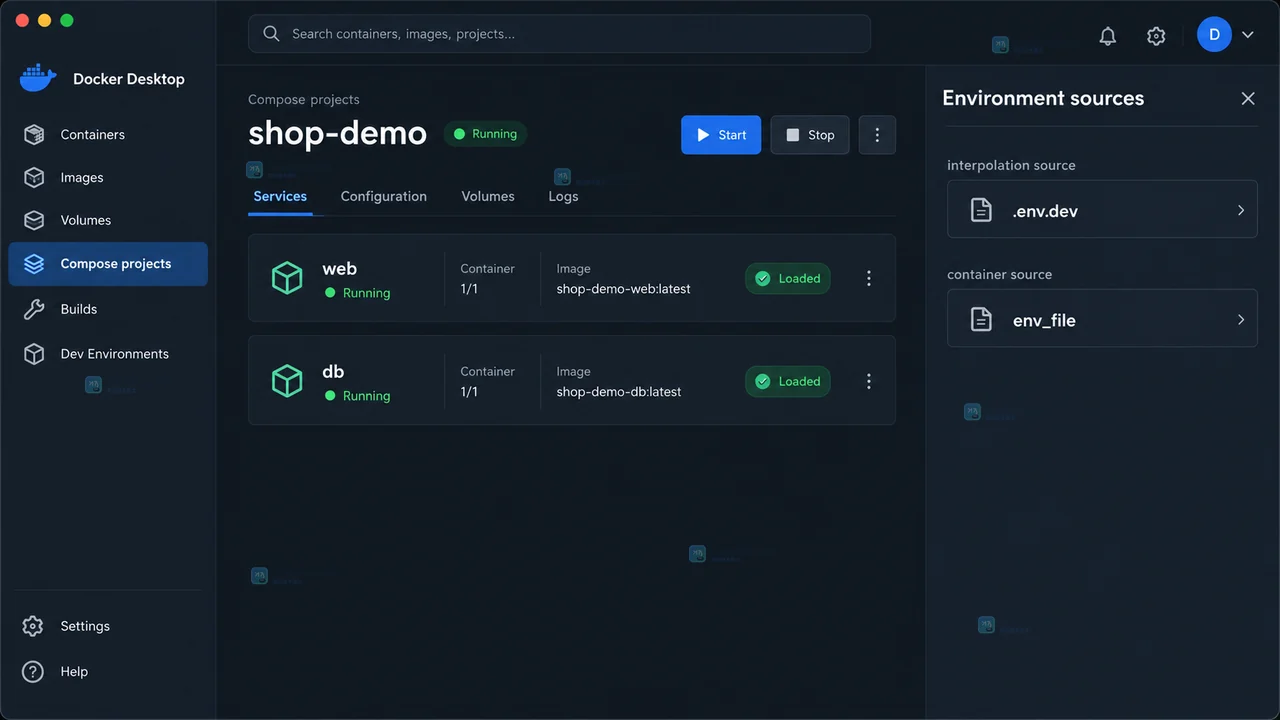Click the Settings gear icon in sidebar
Viewport: 1280px width, 720px height.
pyautogui.click(x=33, y=626)
